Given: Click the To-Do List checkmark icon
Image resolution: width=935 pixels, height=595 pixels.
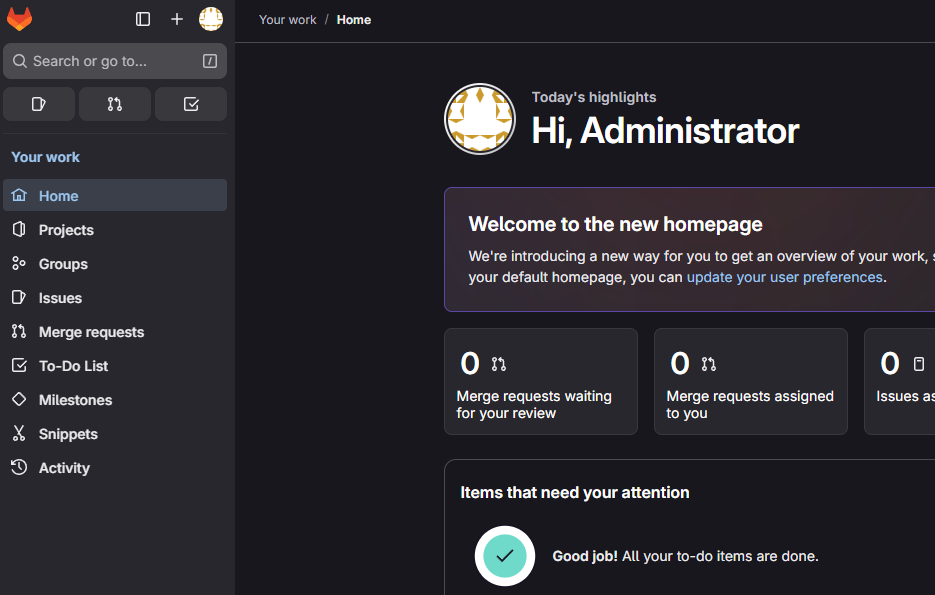Looking at the screenshot, I should pos(19,365).
